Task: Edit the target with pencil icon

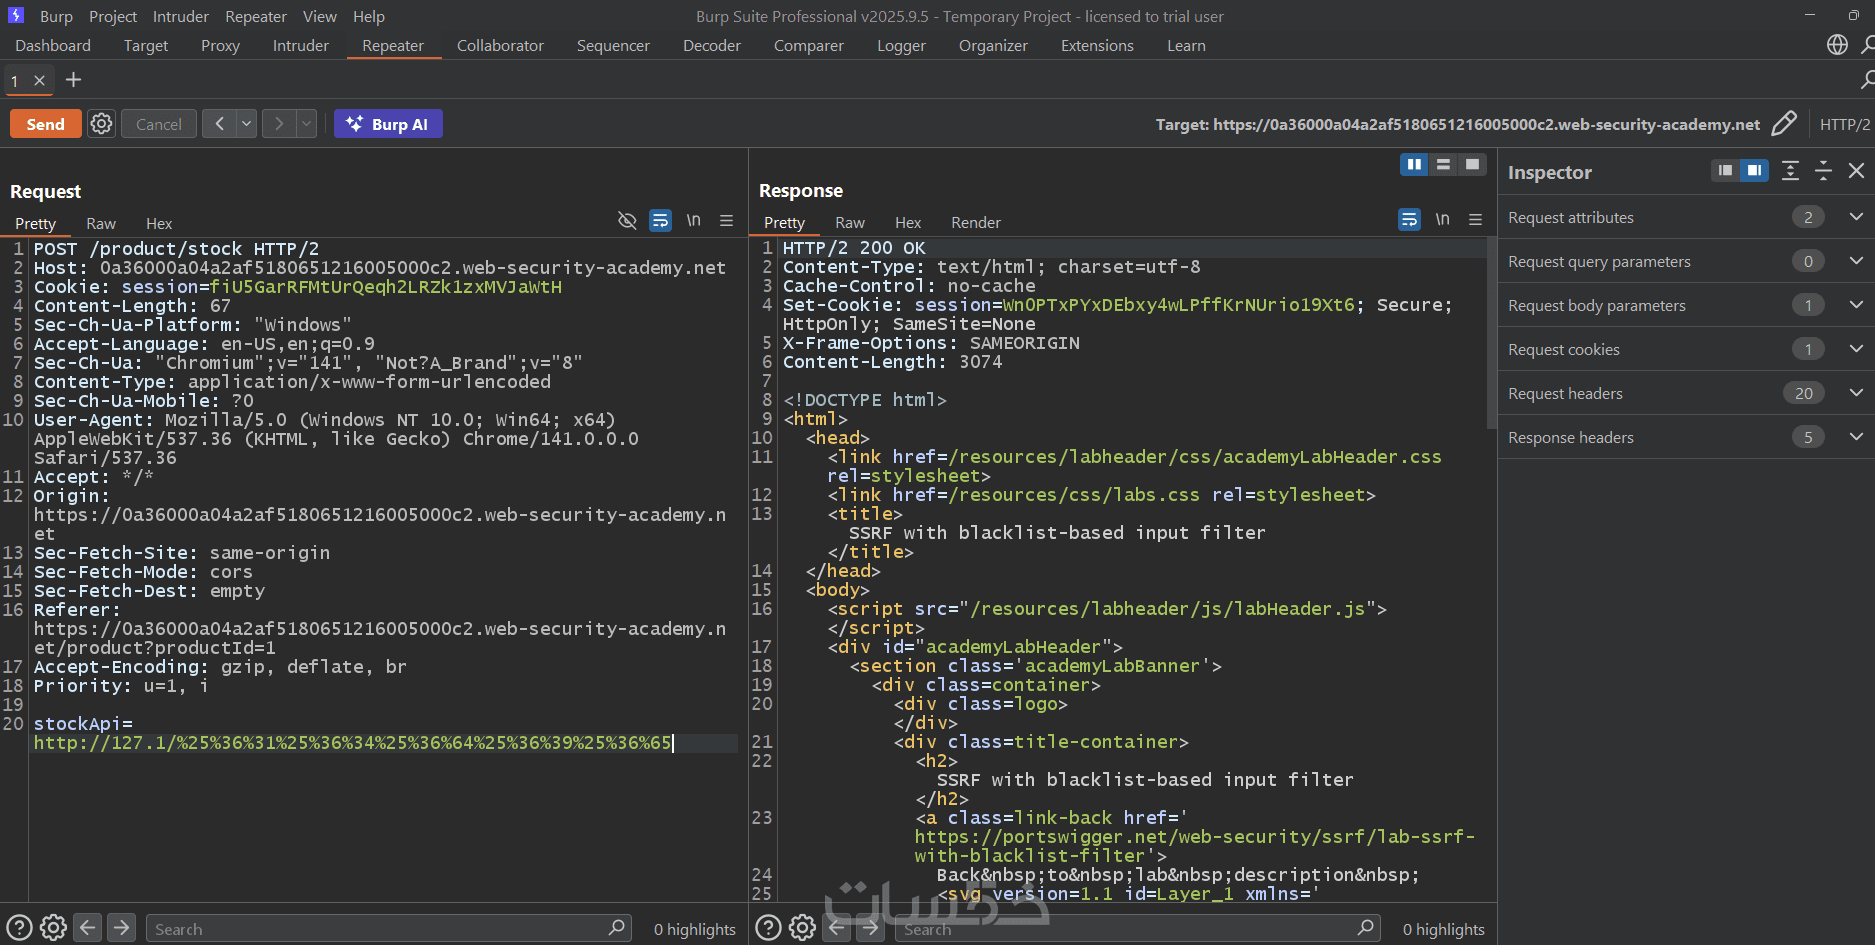Action: click(x=1784, y=124)
